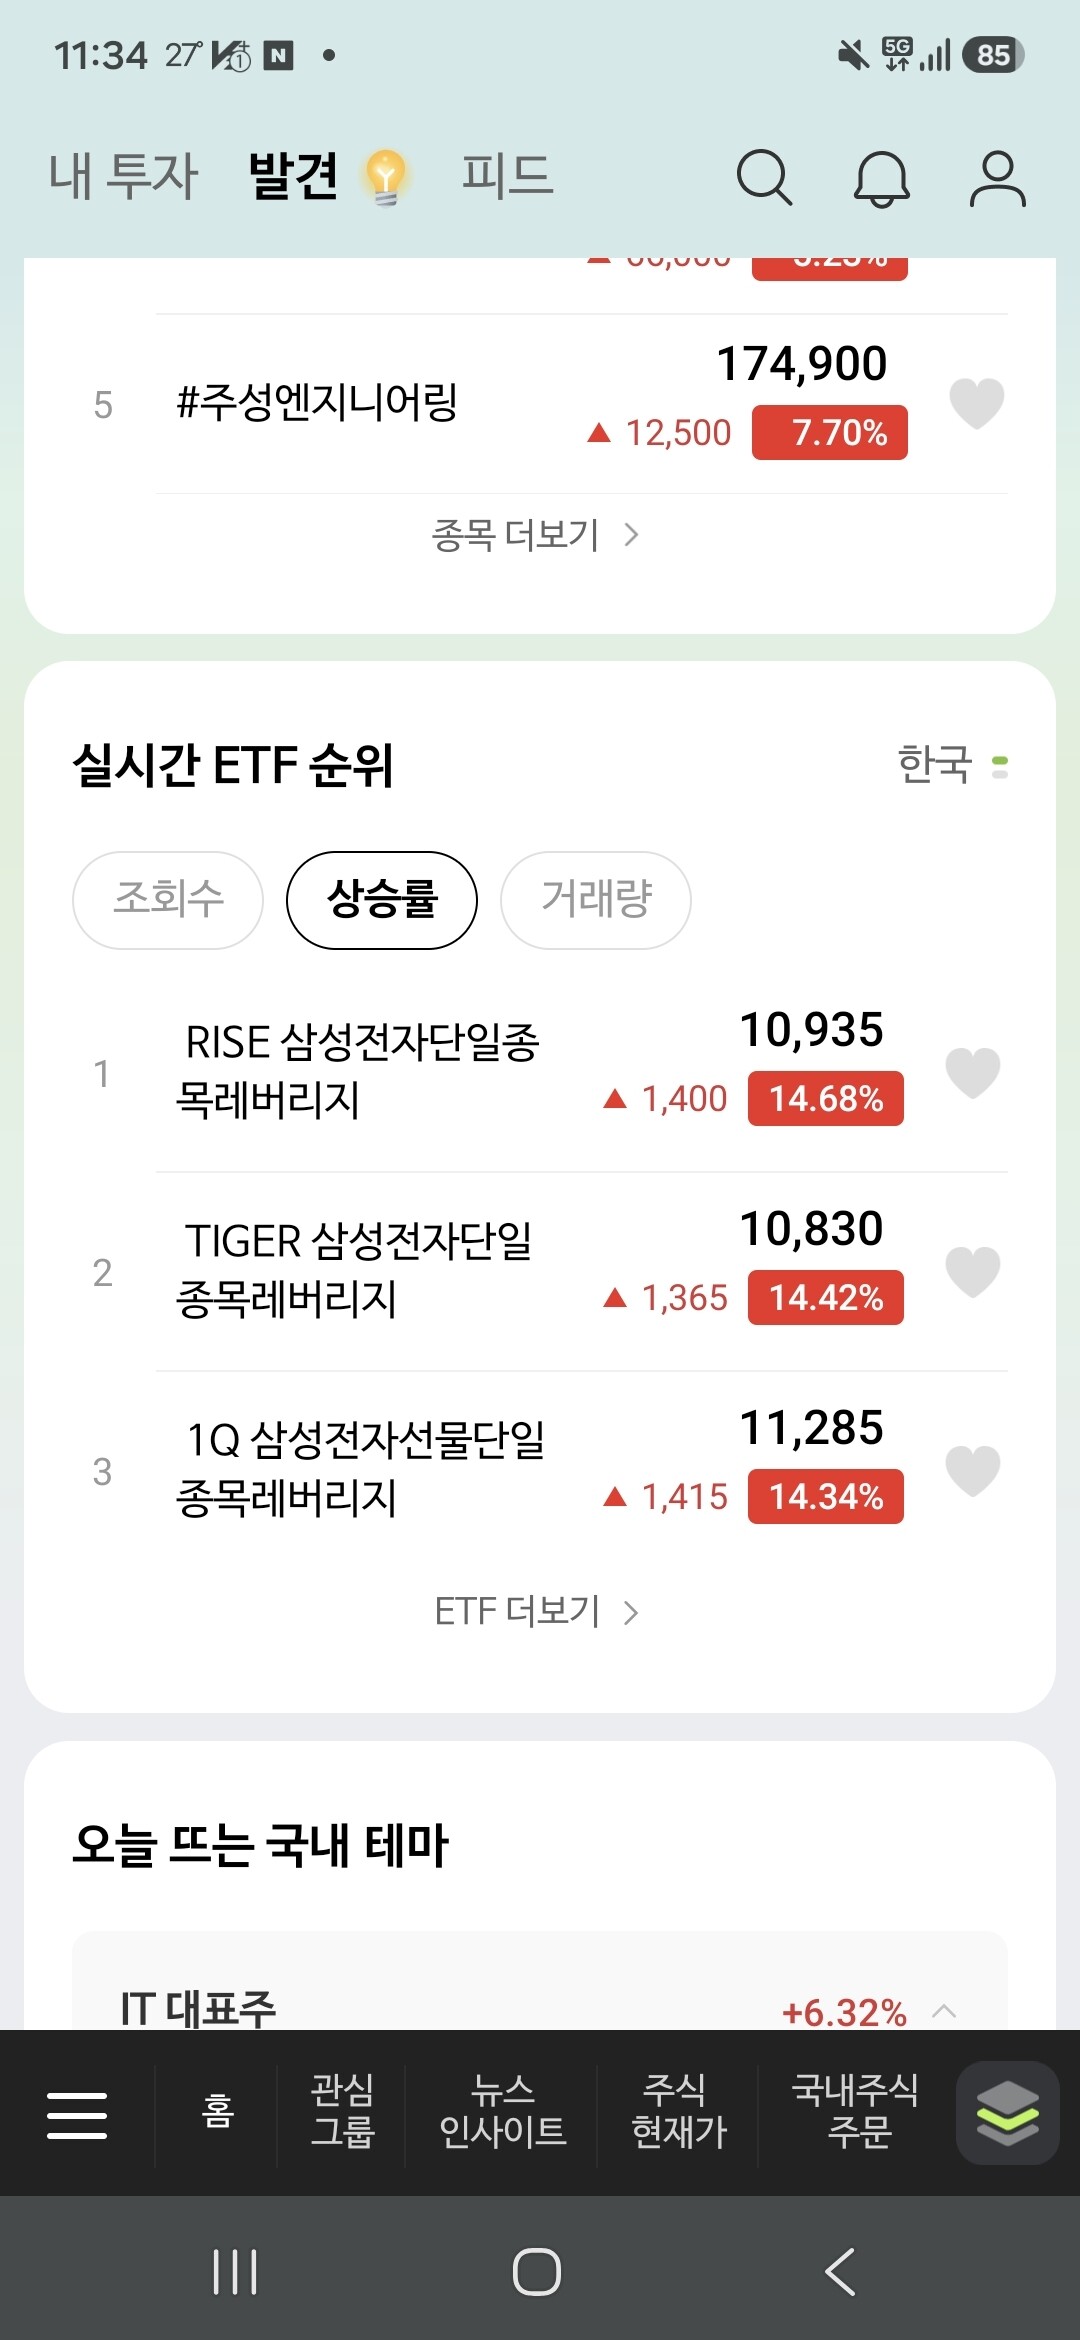
Task: Tap Android home navigation button
Action: click(537, 2271)
